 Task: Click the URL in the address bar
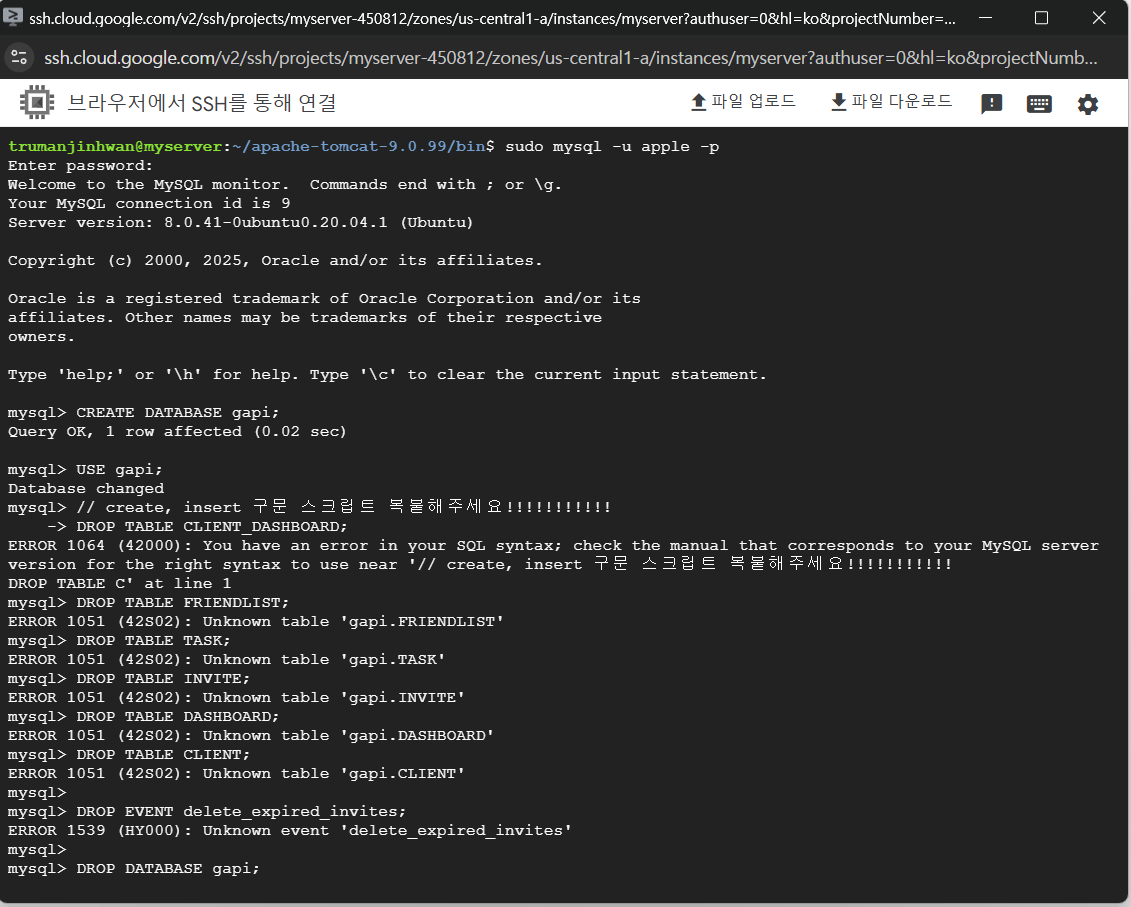(x=570, y=57)
